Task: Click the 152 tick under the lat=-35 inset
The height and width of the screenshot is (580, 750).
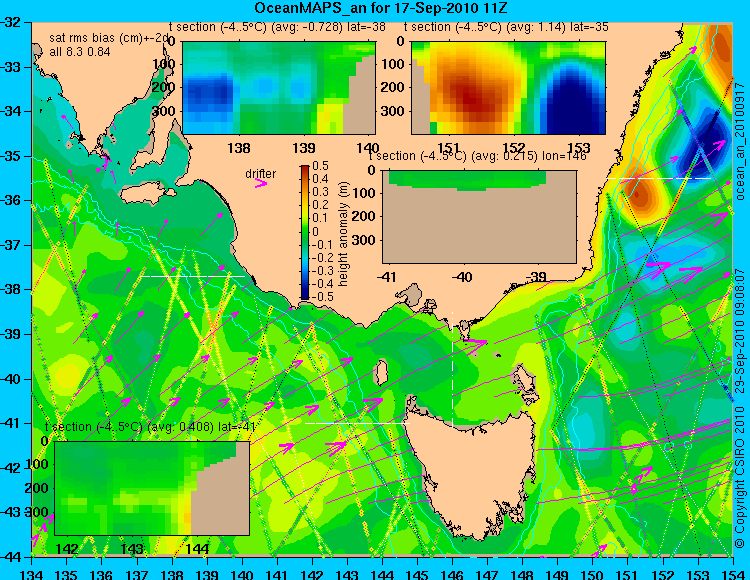Action: point(514,148)
